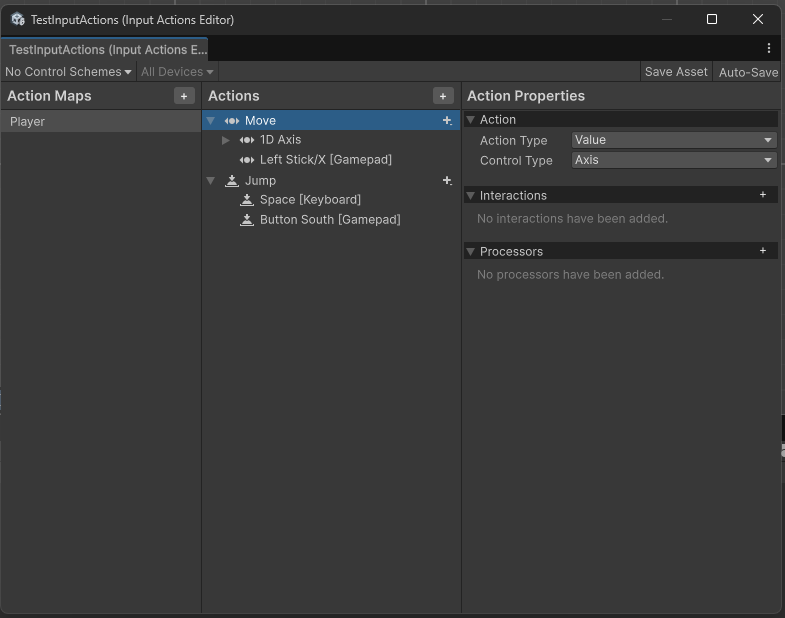This screenshot has width=785, height=618.
Task: Open the Action Type dropdown
Action: click(x=673, y=140)
